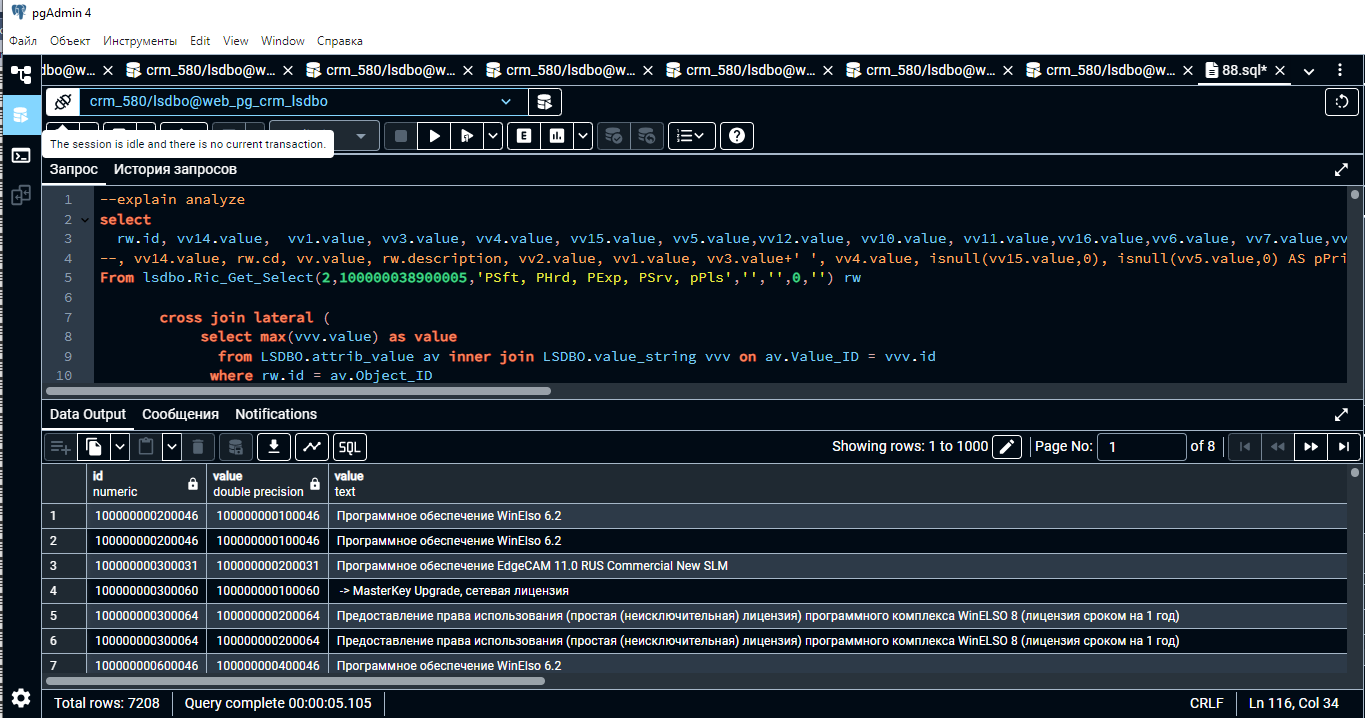Execute the query with the play button
This screenshot has width=1365, height=718.
[434, 136]
